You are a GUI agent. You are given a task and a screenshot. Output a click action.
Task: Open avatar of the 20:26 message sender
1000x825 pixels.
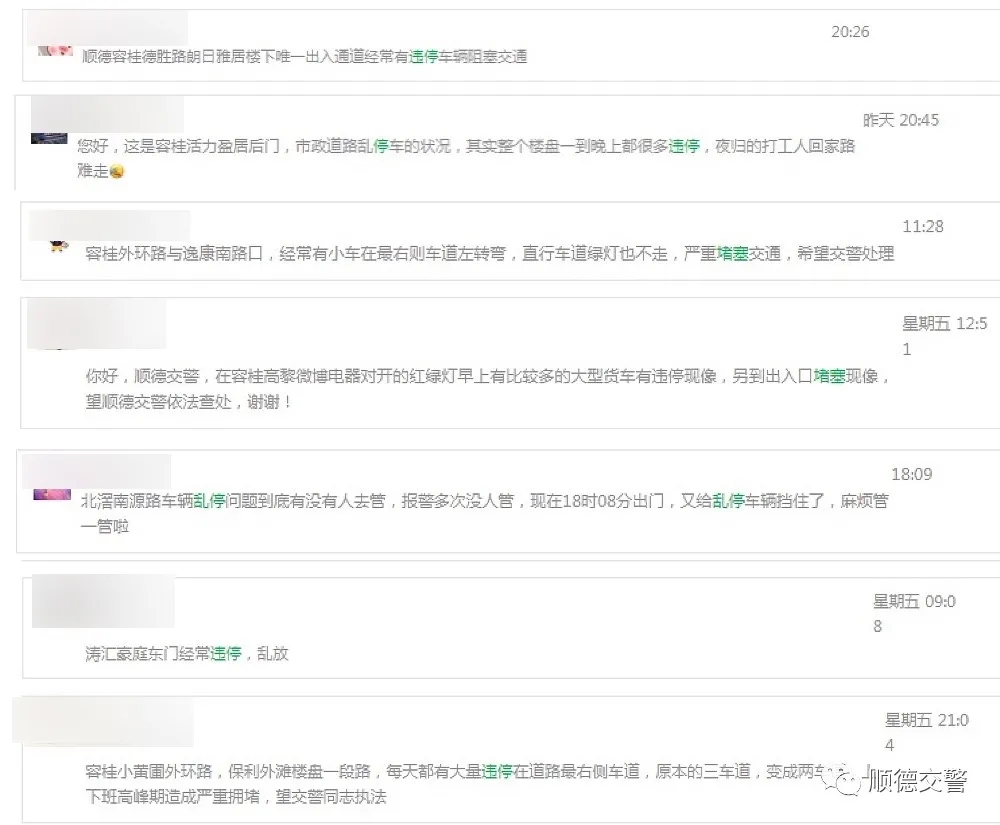[x=54, y=50]
